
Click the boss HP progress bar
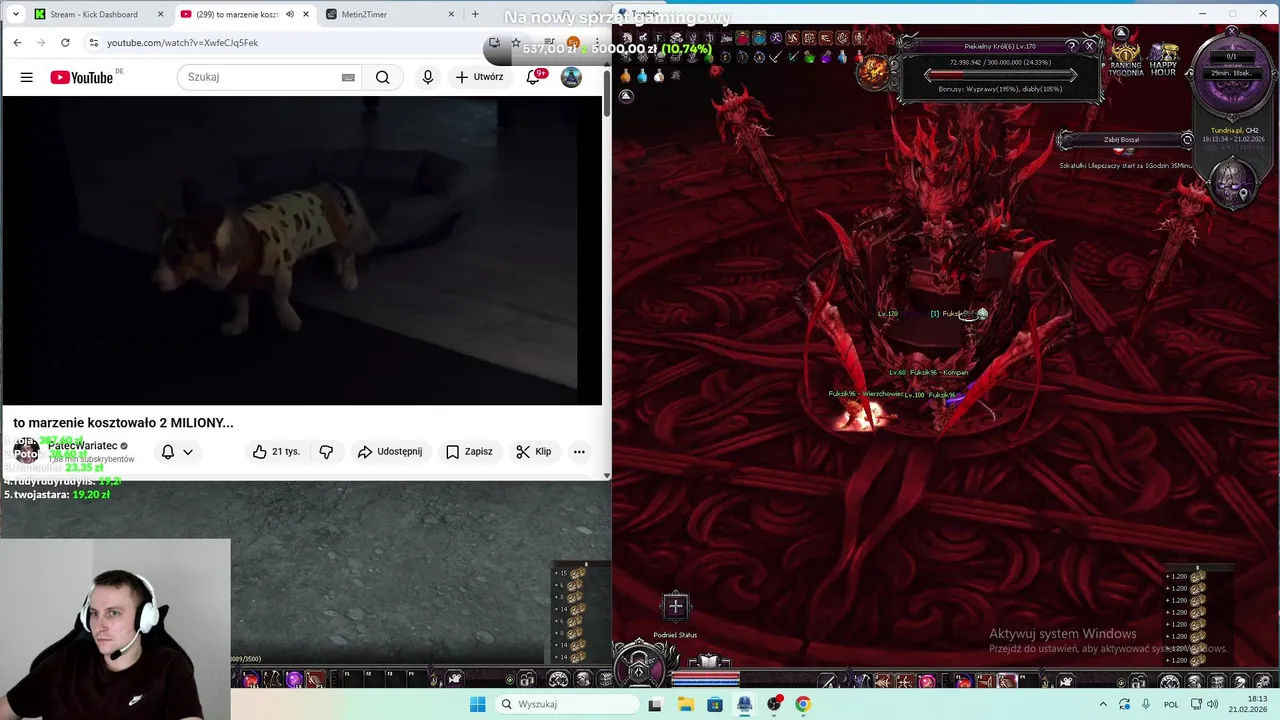(x=1000, y=75)
